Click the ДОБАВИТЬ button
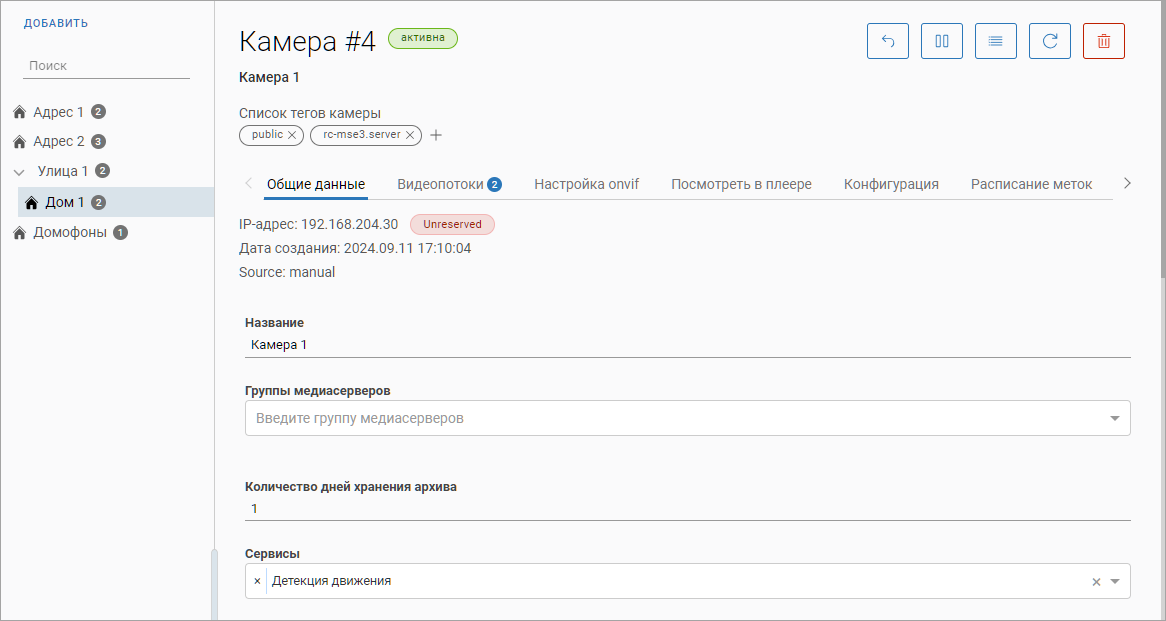The image size is (1166, 621). click(56, 23)
